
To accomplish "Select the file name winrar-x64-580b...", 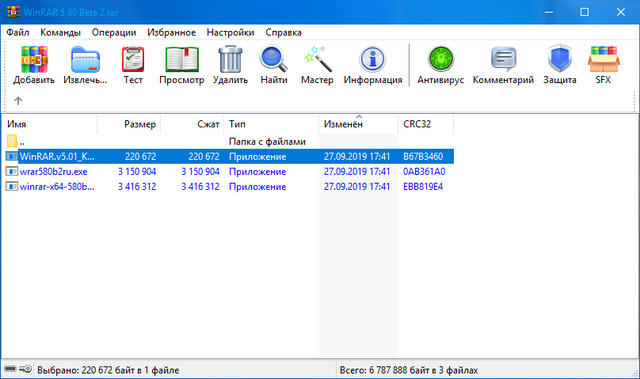I will pos(57,187).
